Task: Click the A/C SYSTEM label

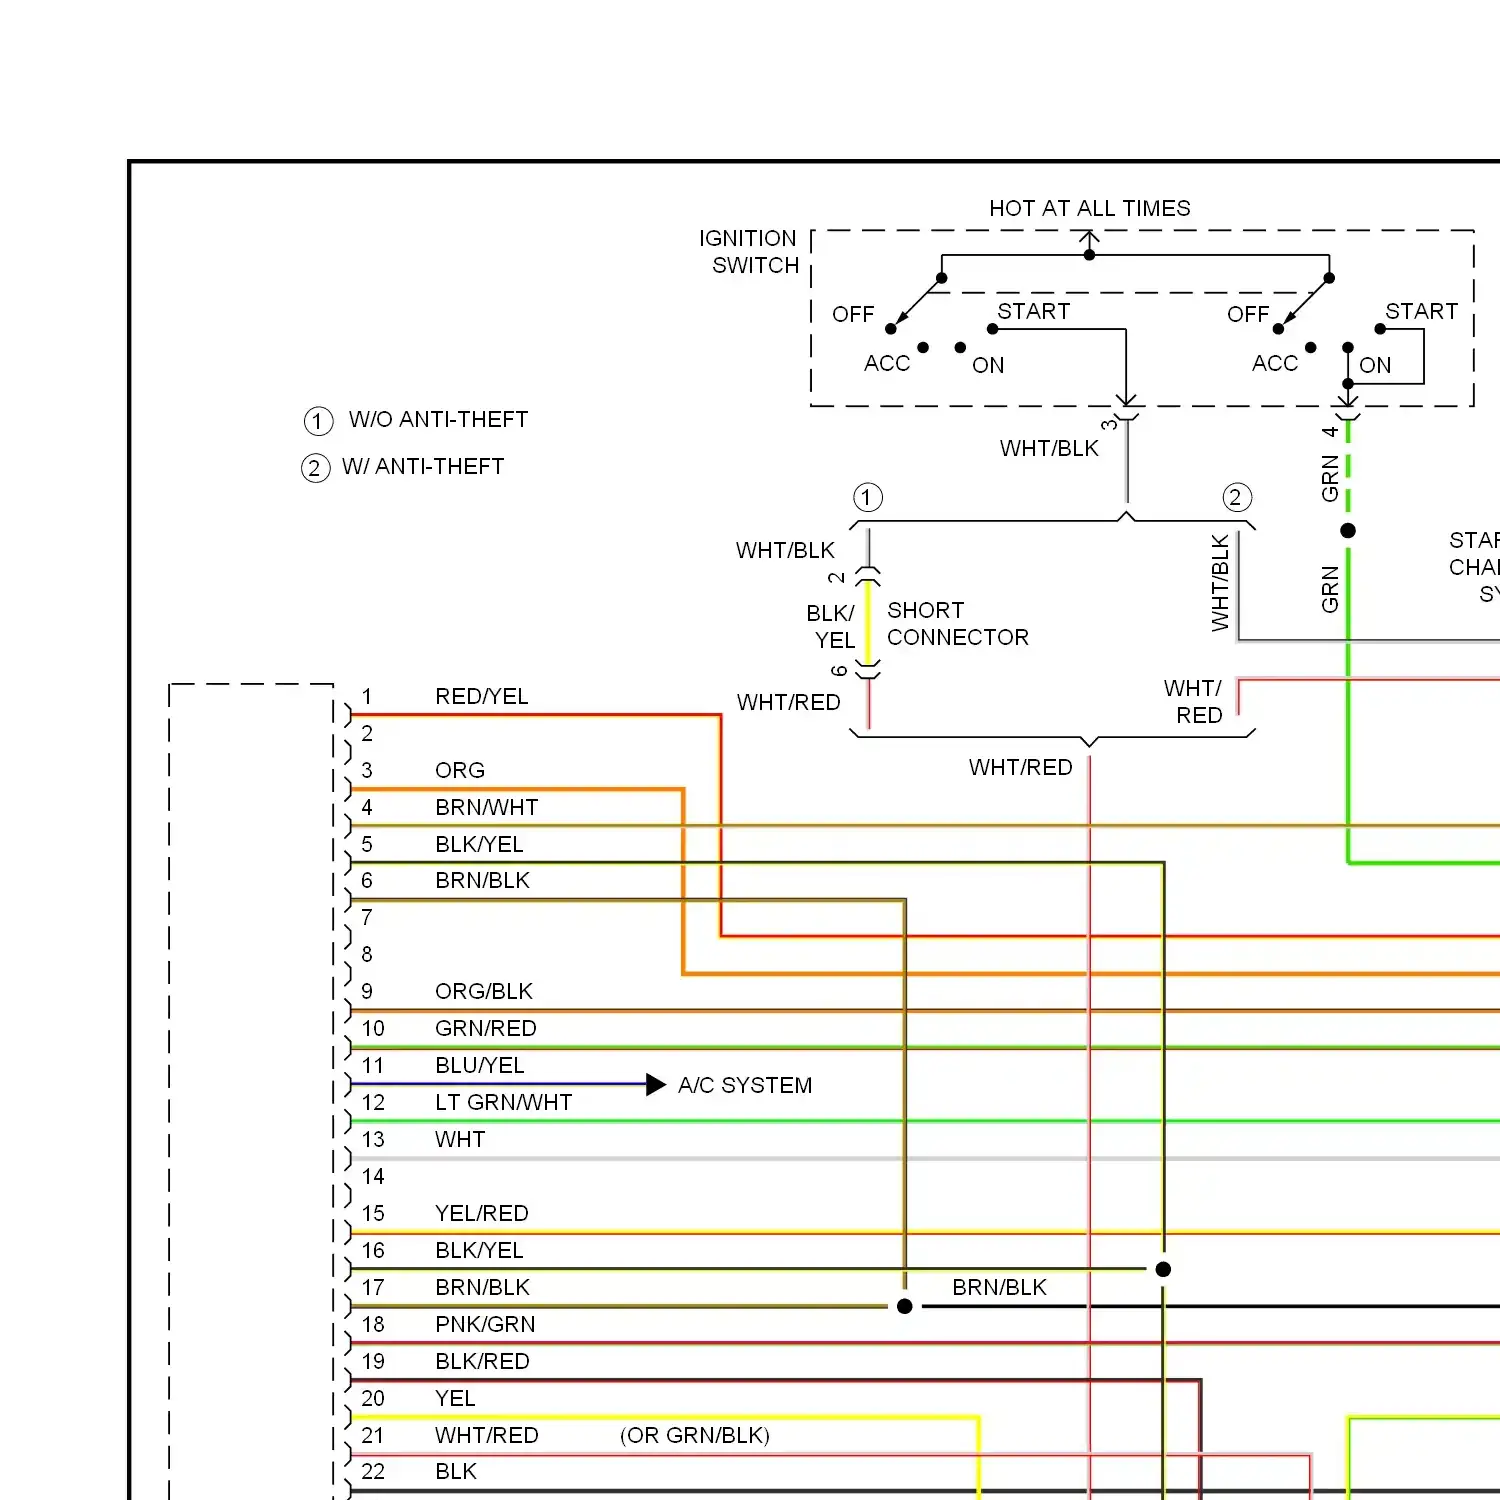Action: click(x=745, y=1086)
